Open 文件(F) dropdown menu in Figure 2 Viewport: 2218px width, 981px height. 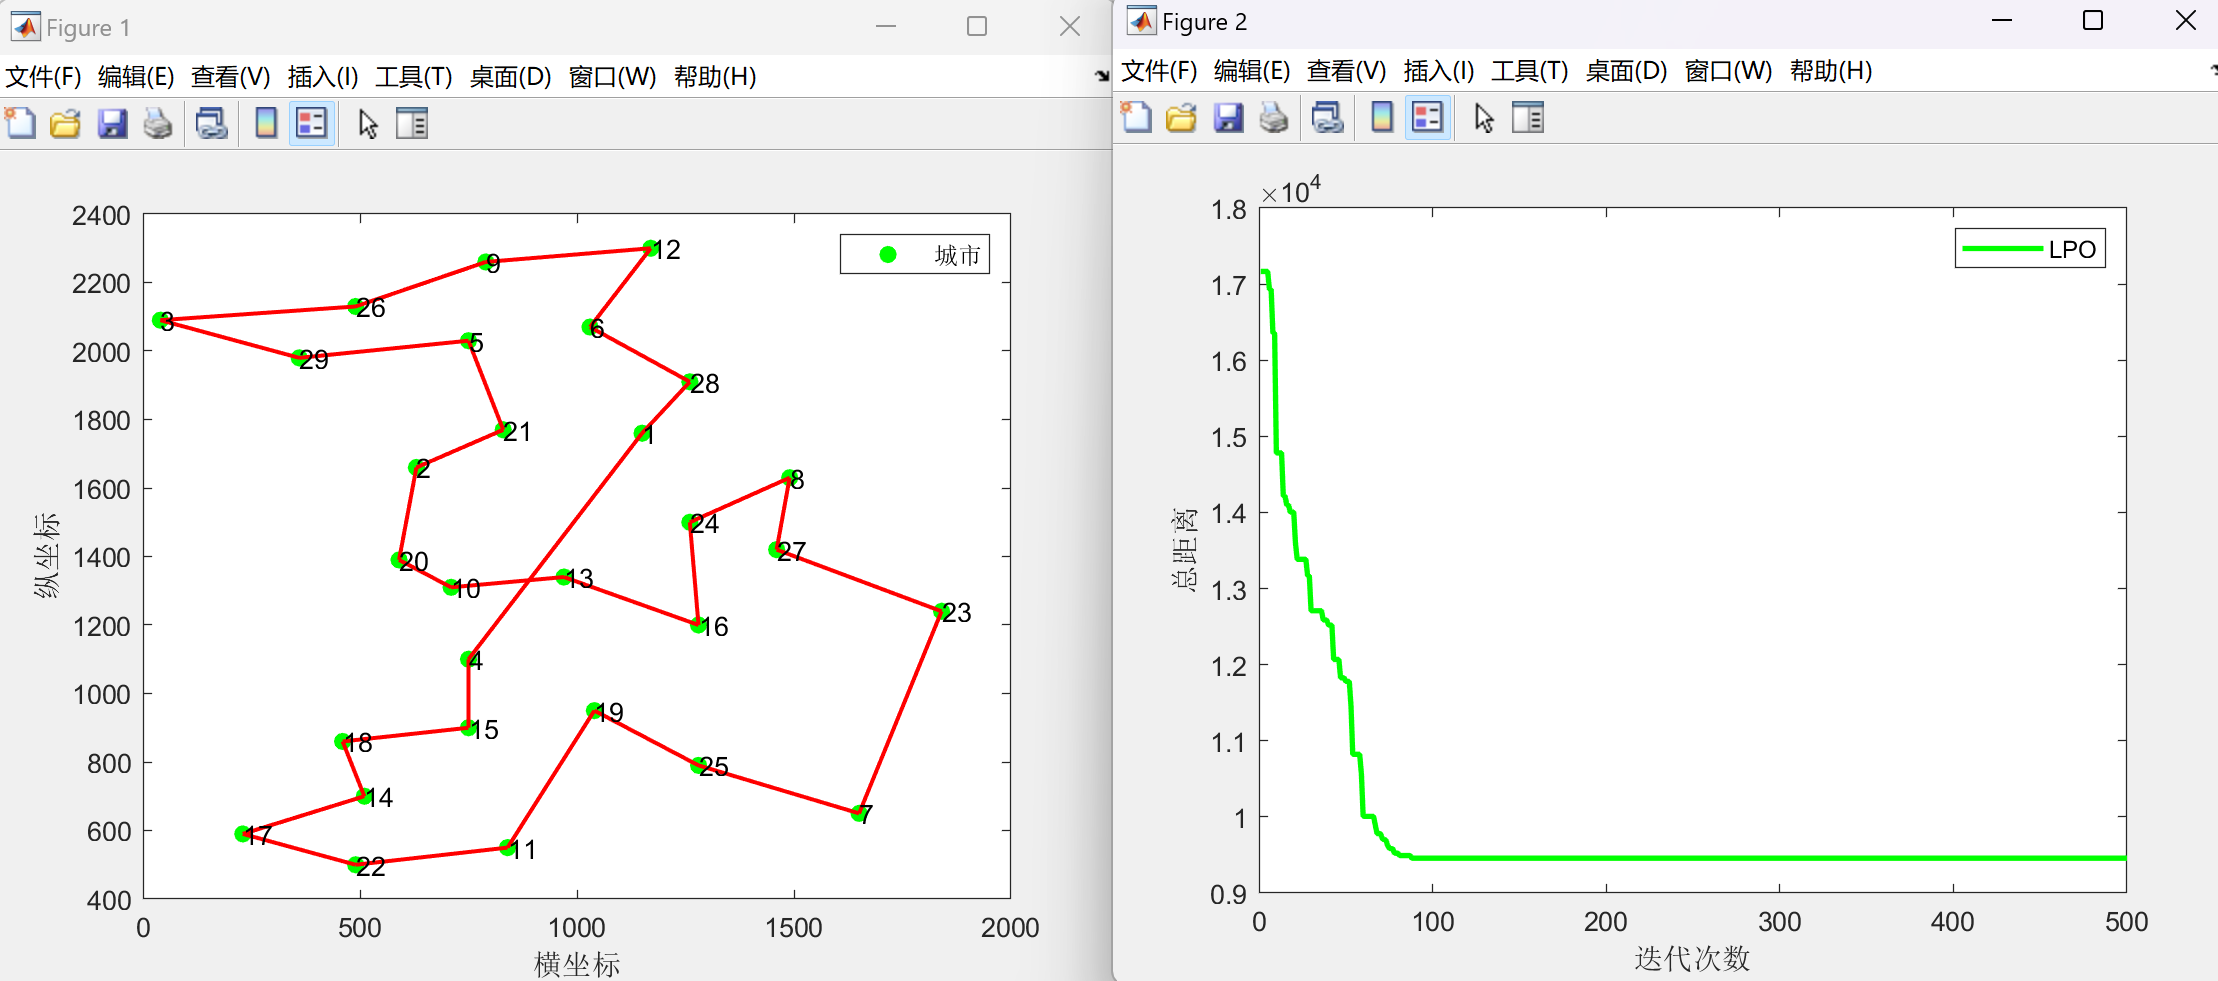1158,71
